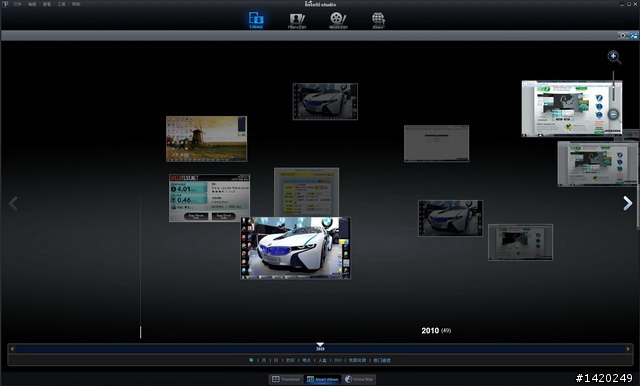Viewport: 640px width, 386px height.
Task: Sort albums by month (月)
Action: pyautogui.click(x=264, y=360)
